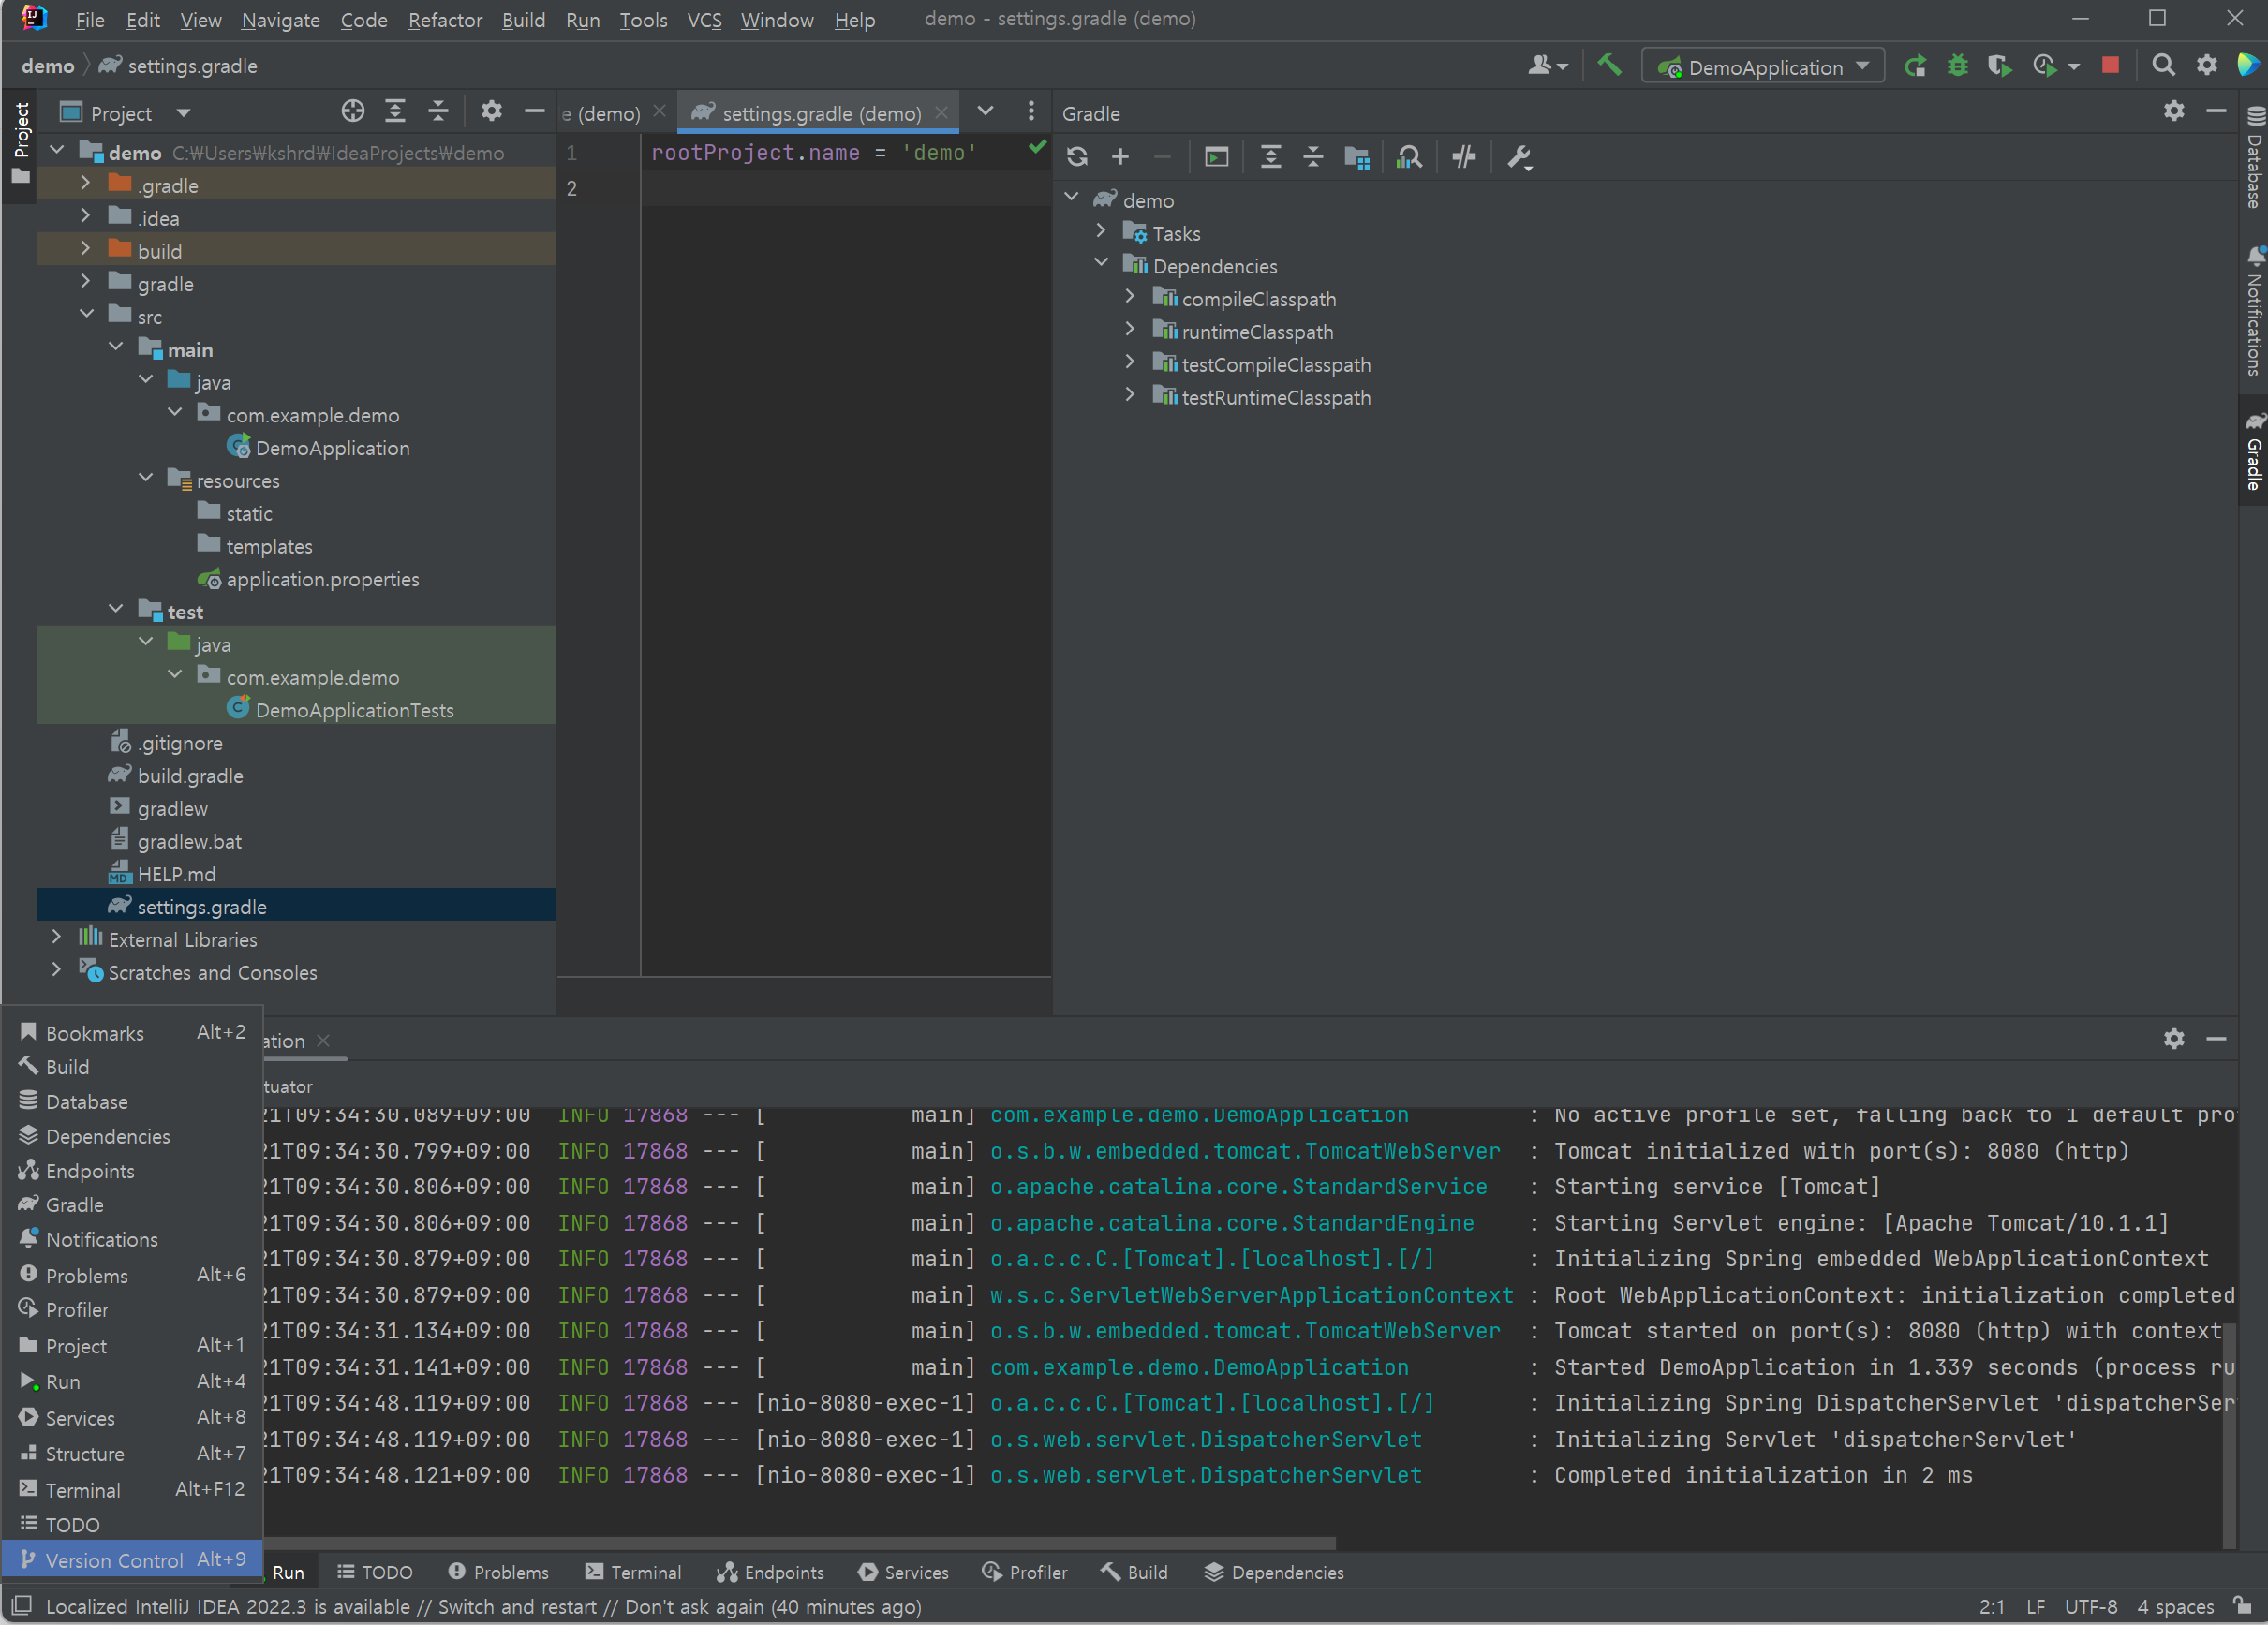Open the Gradle Analyze Dependencies icon
This screenshot has width=2268, height=1625.
pos(1409,157)
